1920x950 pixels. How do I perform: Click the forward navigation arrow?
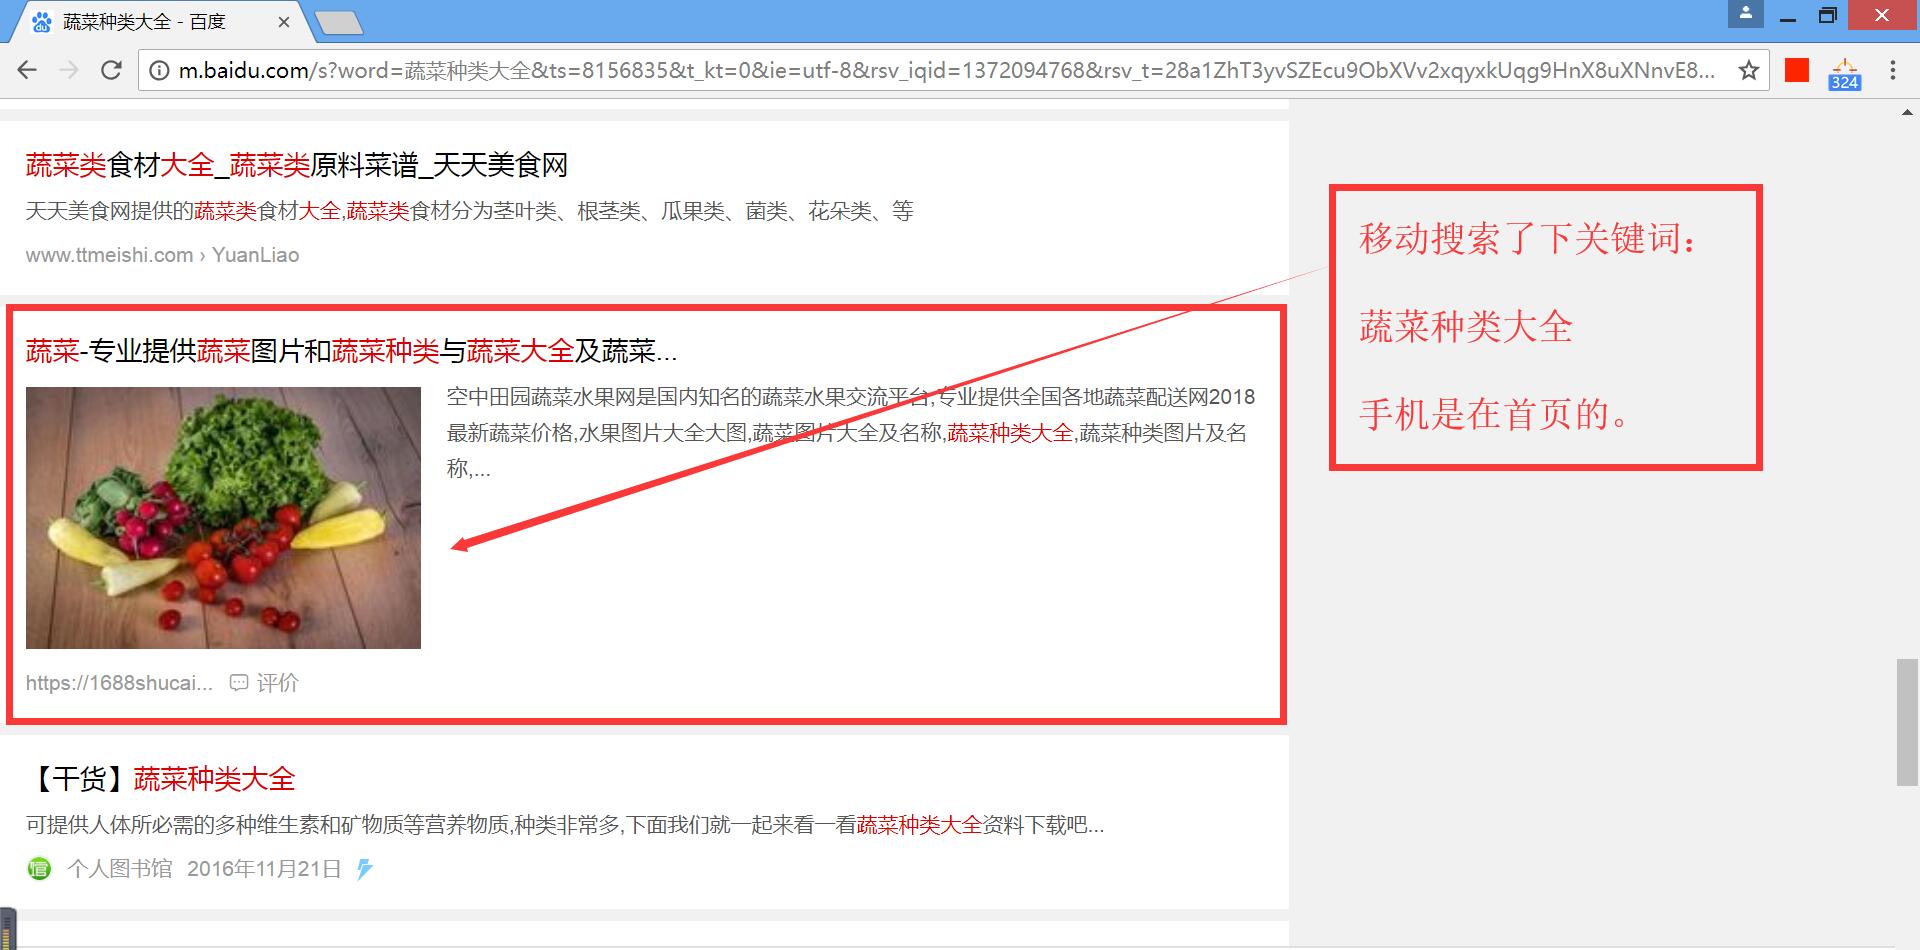68,70
